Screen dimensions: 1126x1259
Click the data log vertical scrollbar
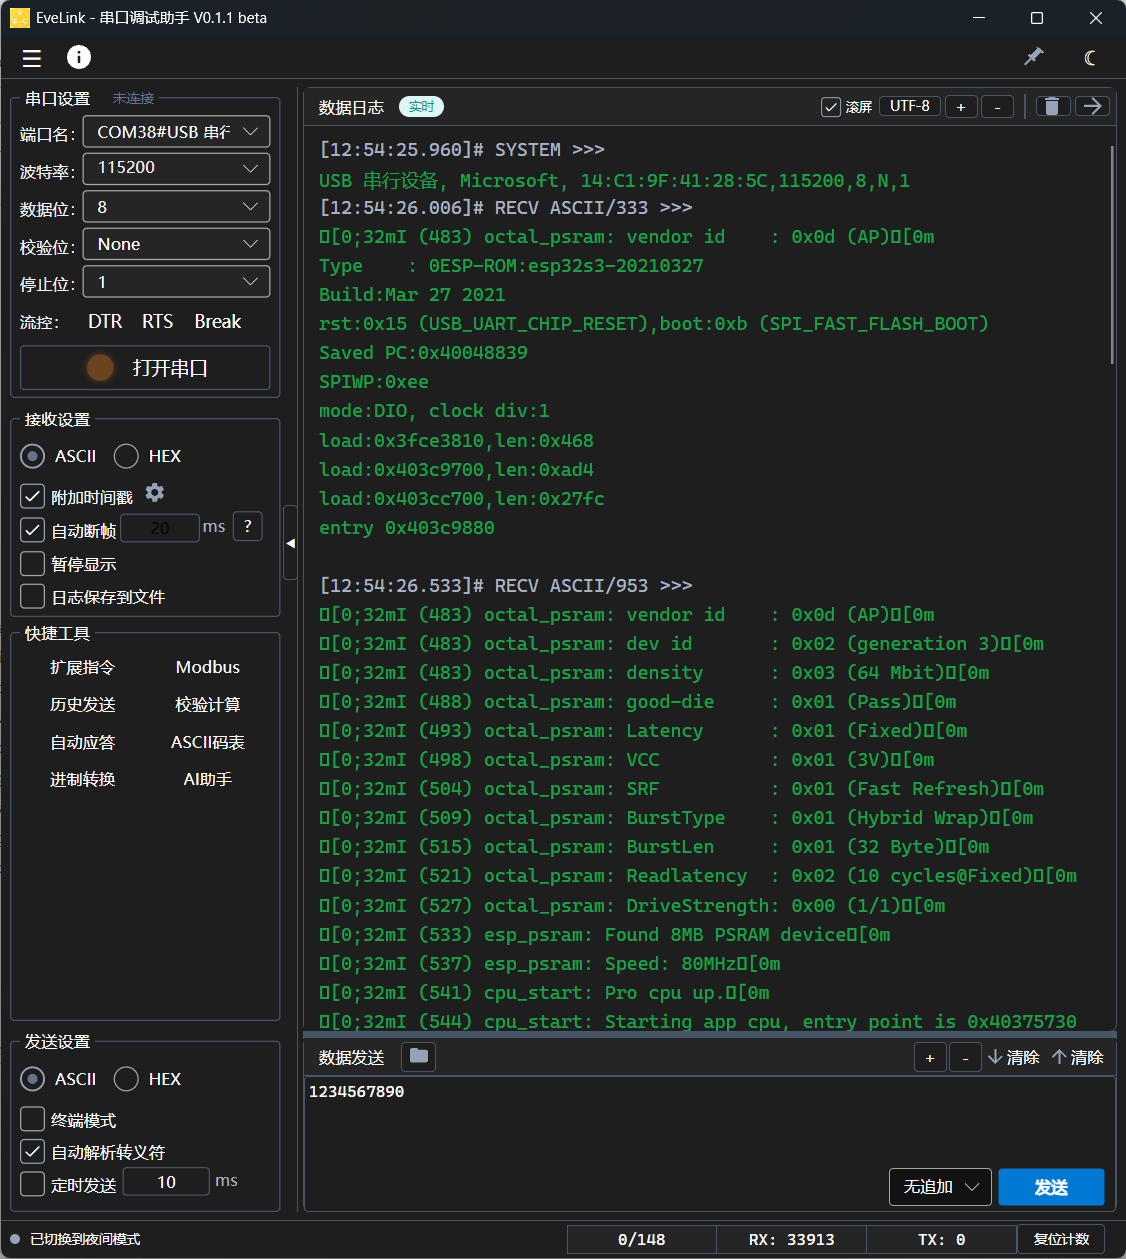(x=1112, y=255)
